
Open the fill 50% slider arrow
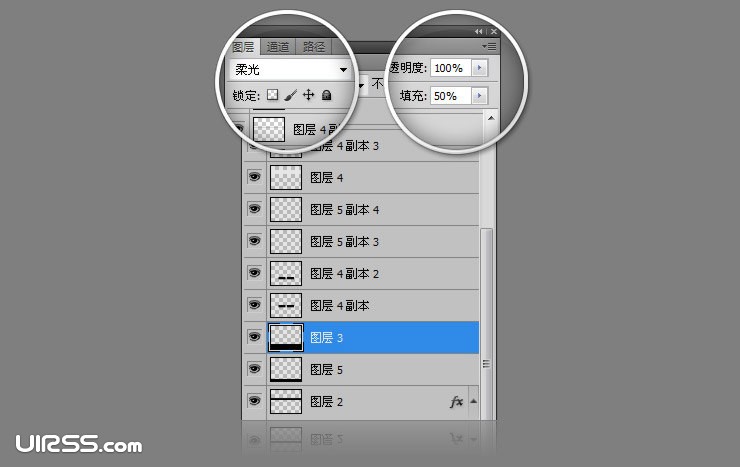(479, 96)
